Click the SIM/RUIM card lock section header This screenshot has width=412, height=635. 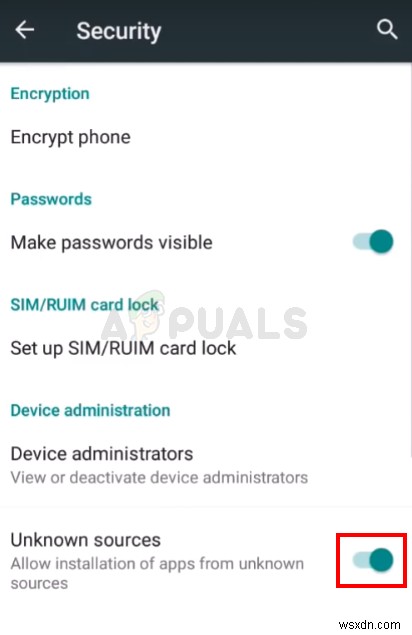click(84, 305)
